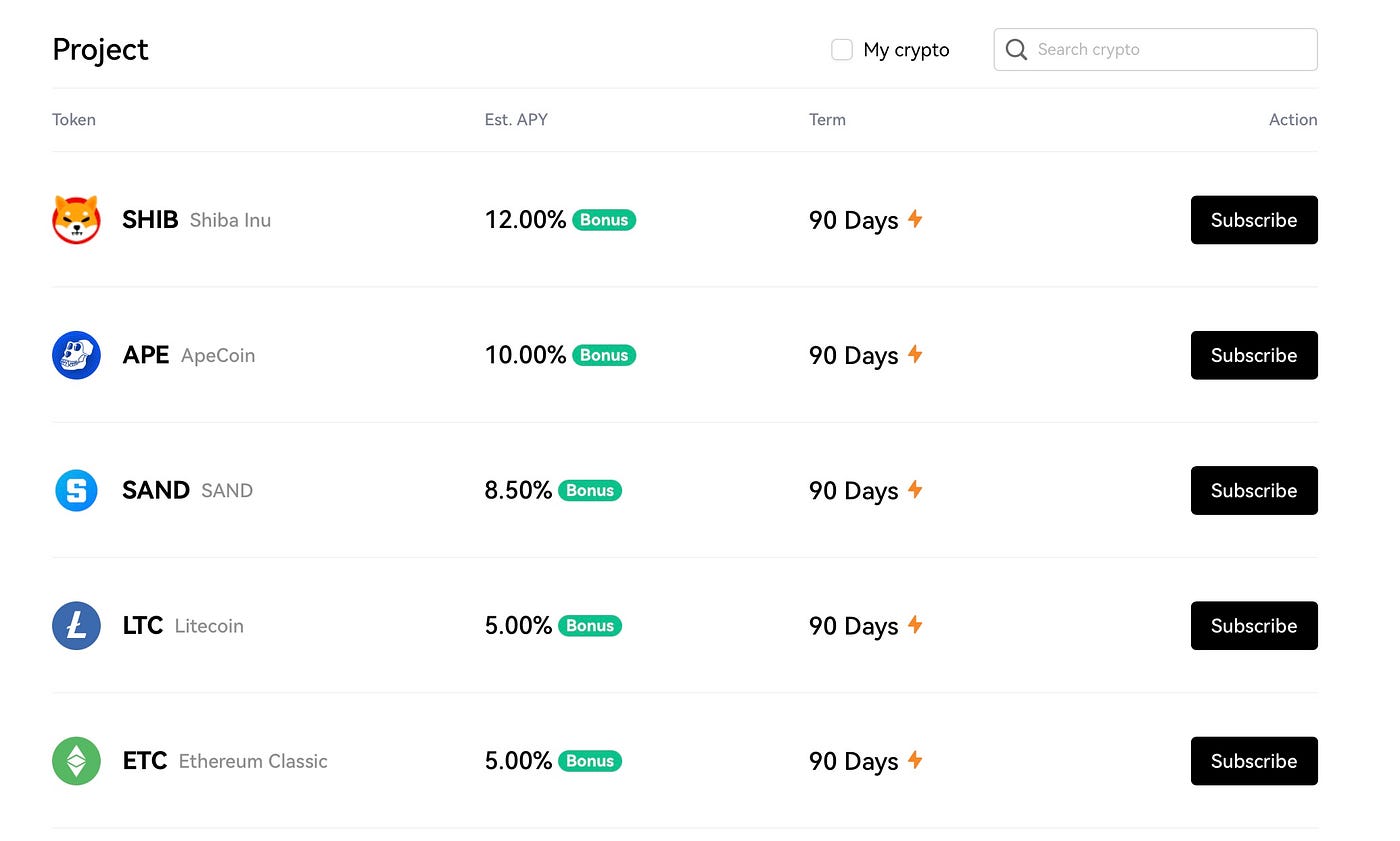Click the Action column header
The height and width of the screenshot is (841, 1400).
[1293, 119]
